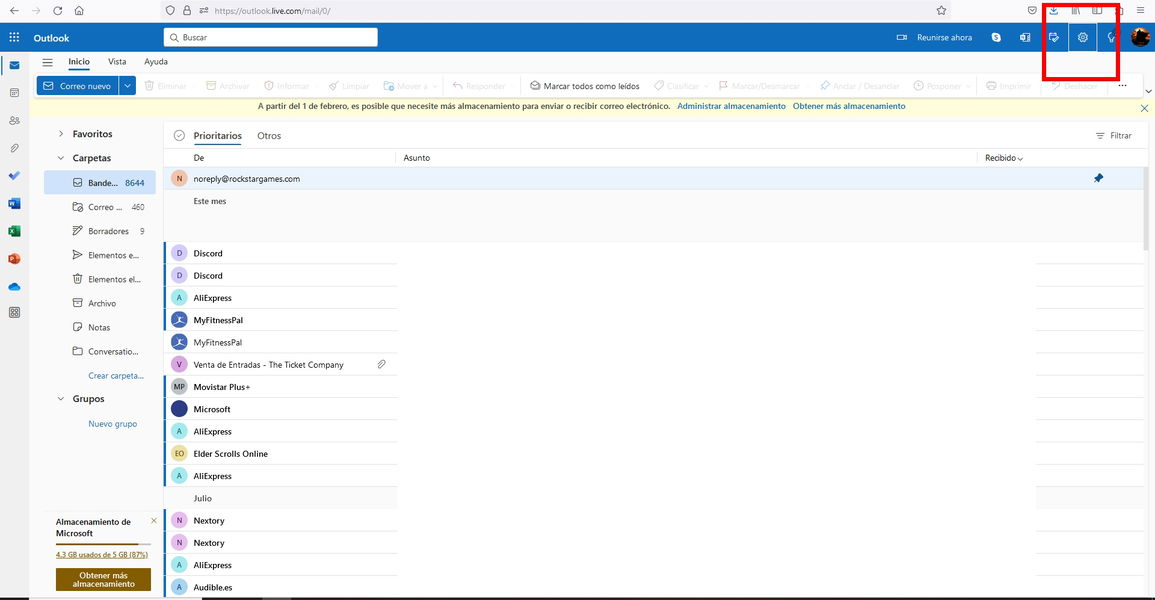Launch Word from the left rail
The width and height of the screenshot is (1155, 600).
pyautogui.click(x=14, y=203)
